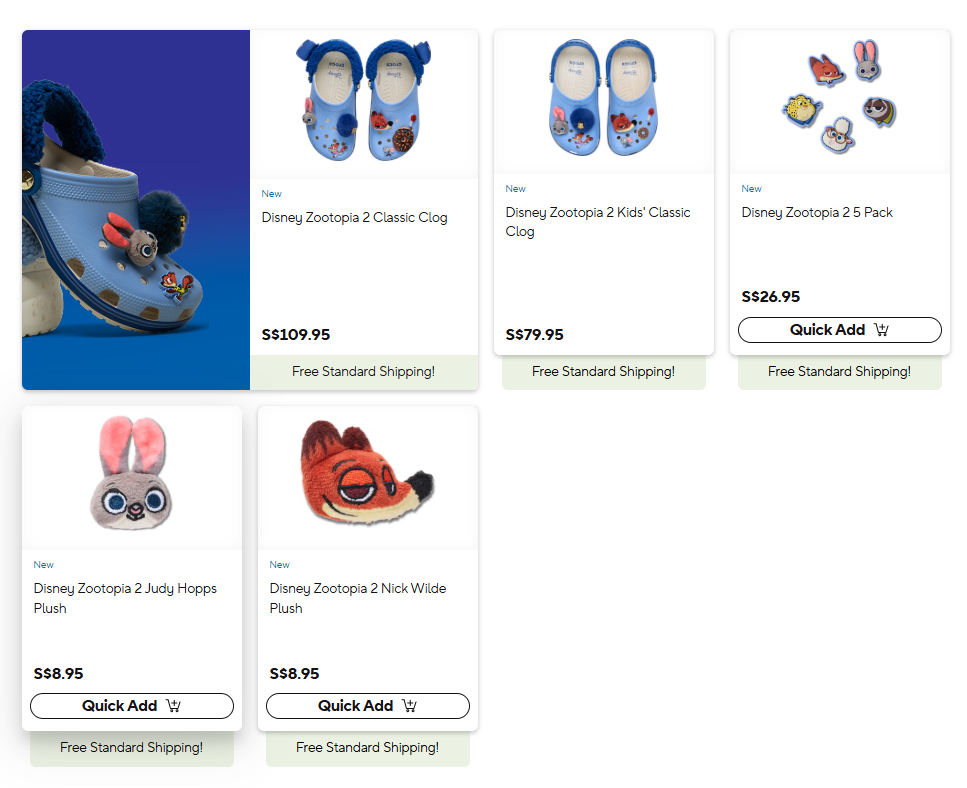The image size is (967, 788).
Task: Quick Add the Judy Hopps Plush
Action: [x=132, y=706]
